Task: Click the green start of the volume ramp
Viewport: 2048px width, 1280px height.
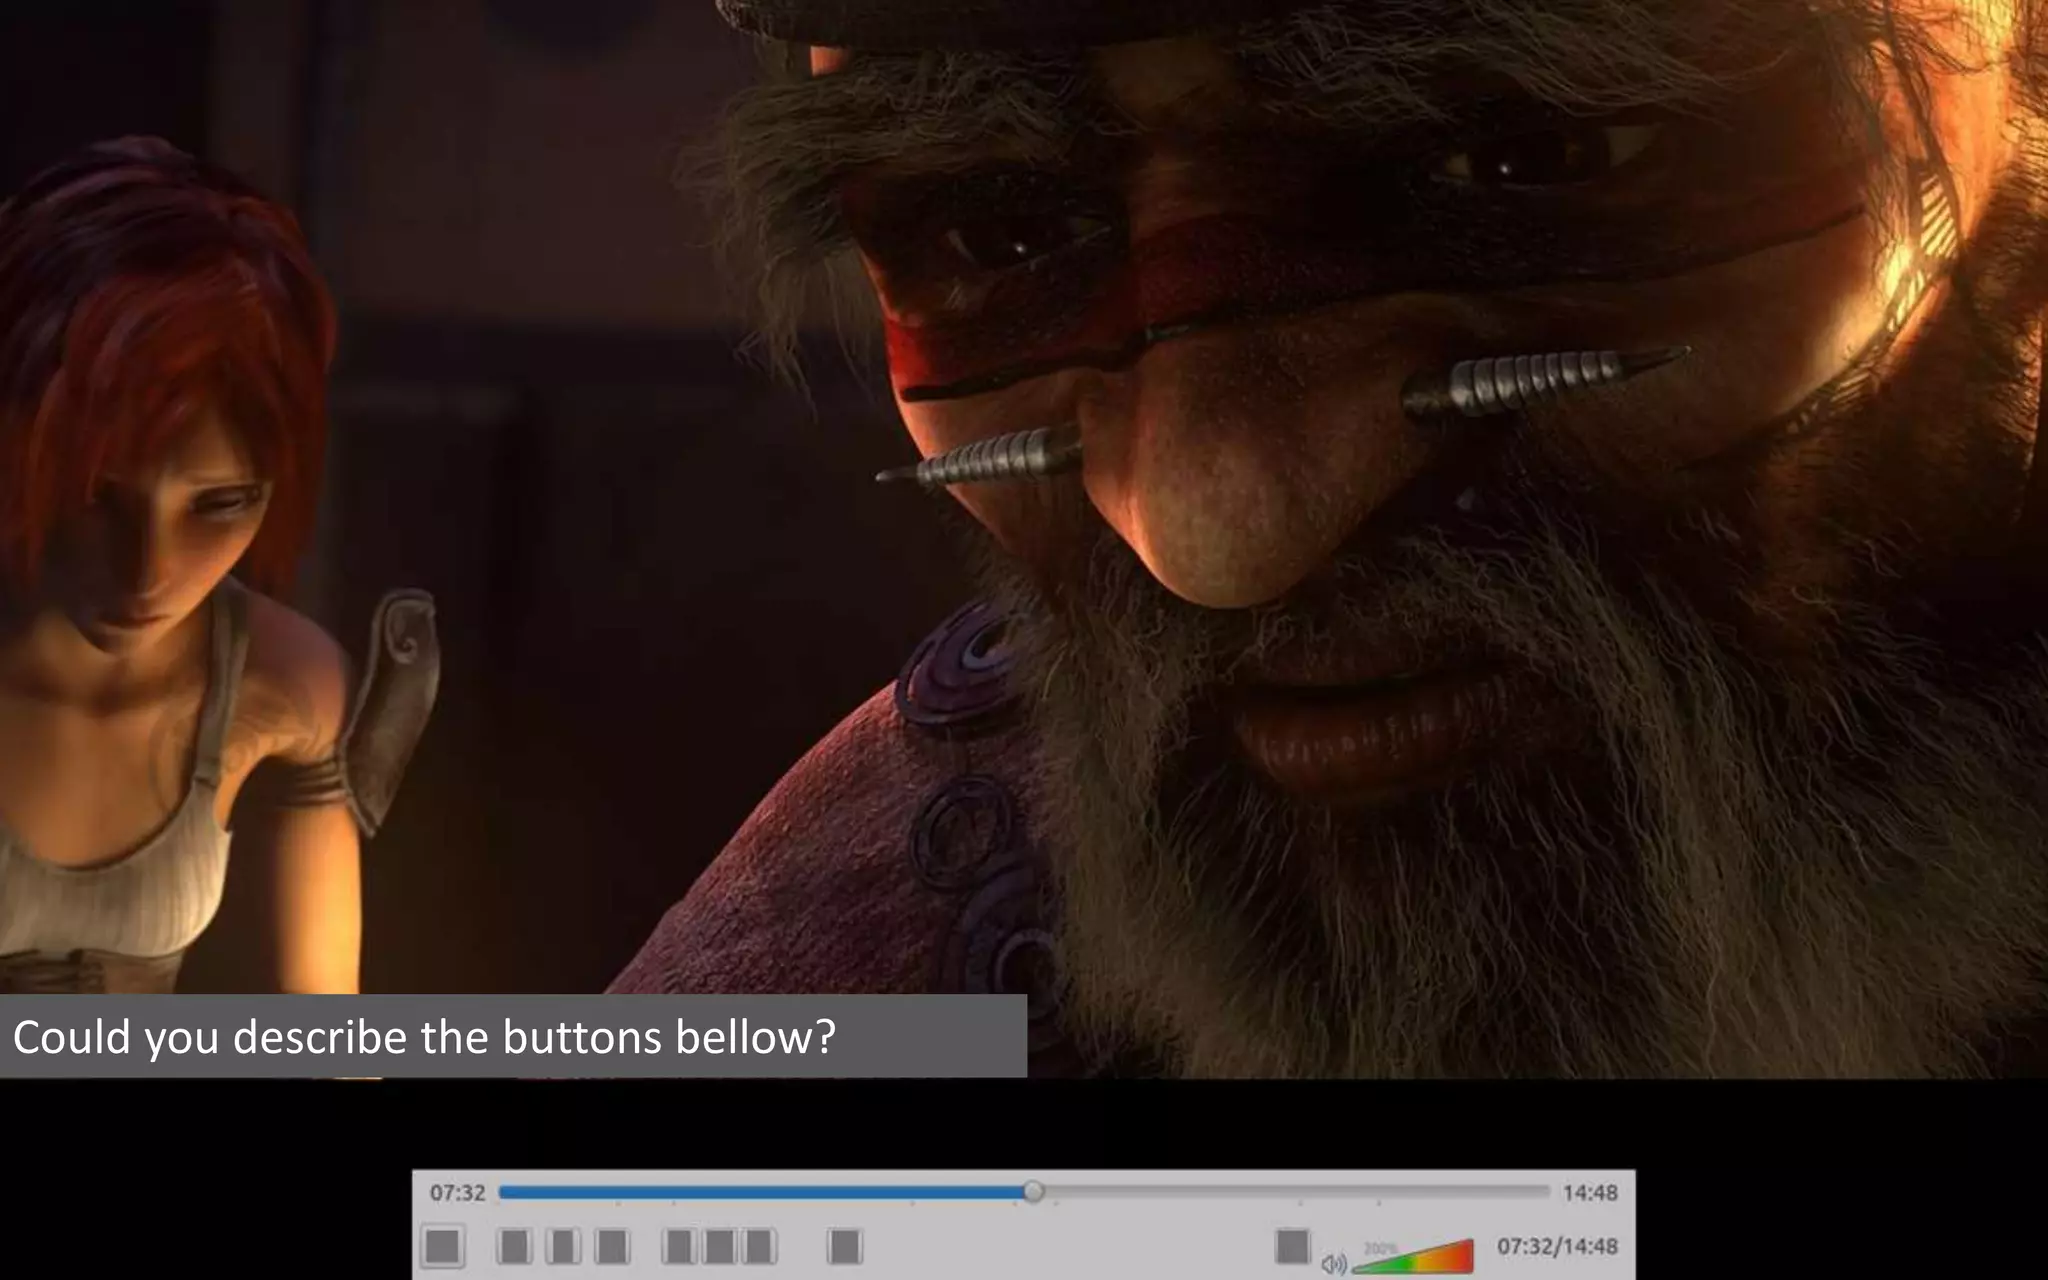Action: (x=1368, y=1267)
